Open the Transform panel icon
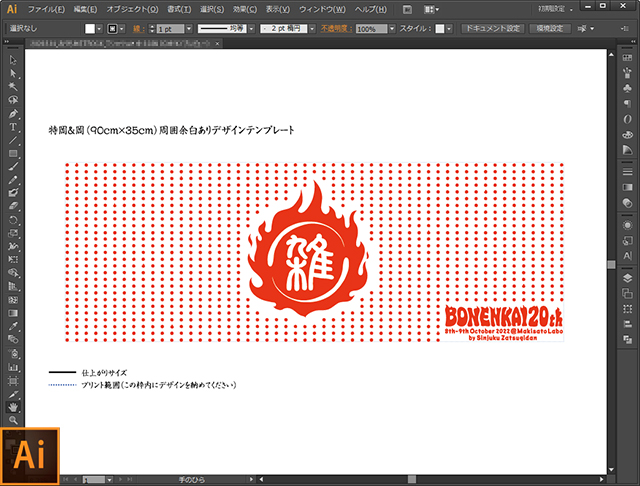 (x=627, y=309)
